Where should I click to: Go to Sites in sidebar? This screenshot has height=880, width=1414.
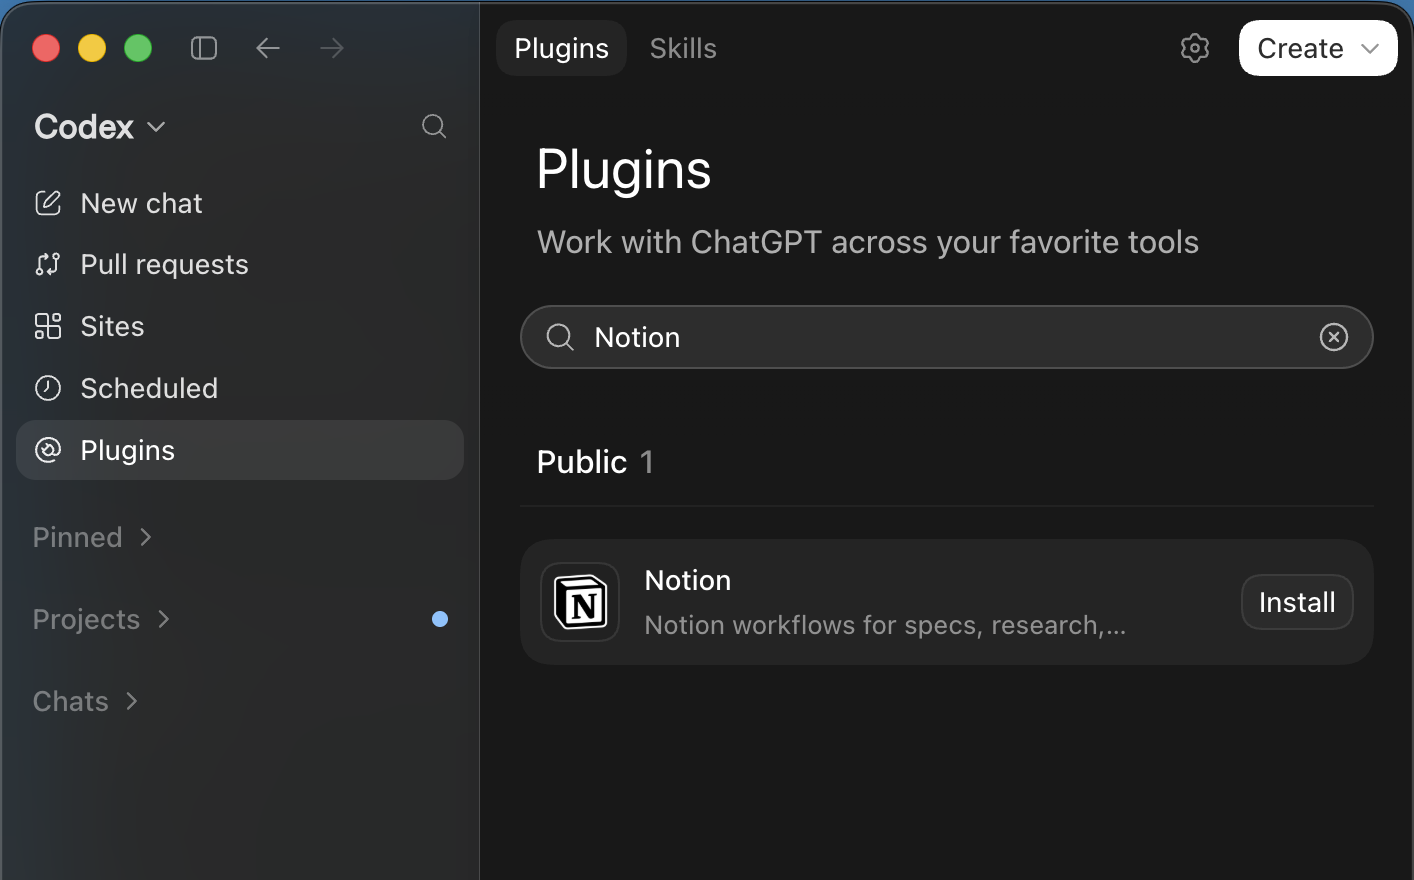click(x=240, y=326)
